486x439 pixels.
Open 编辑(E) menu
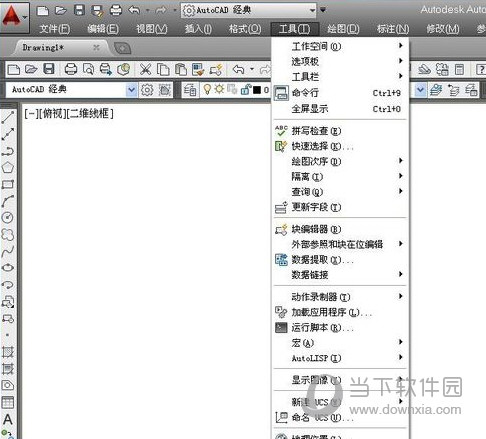point(103,29)
